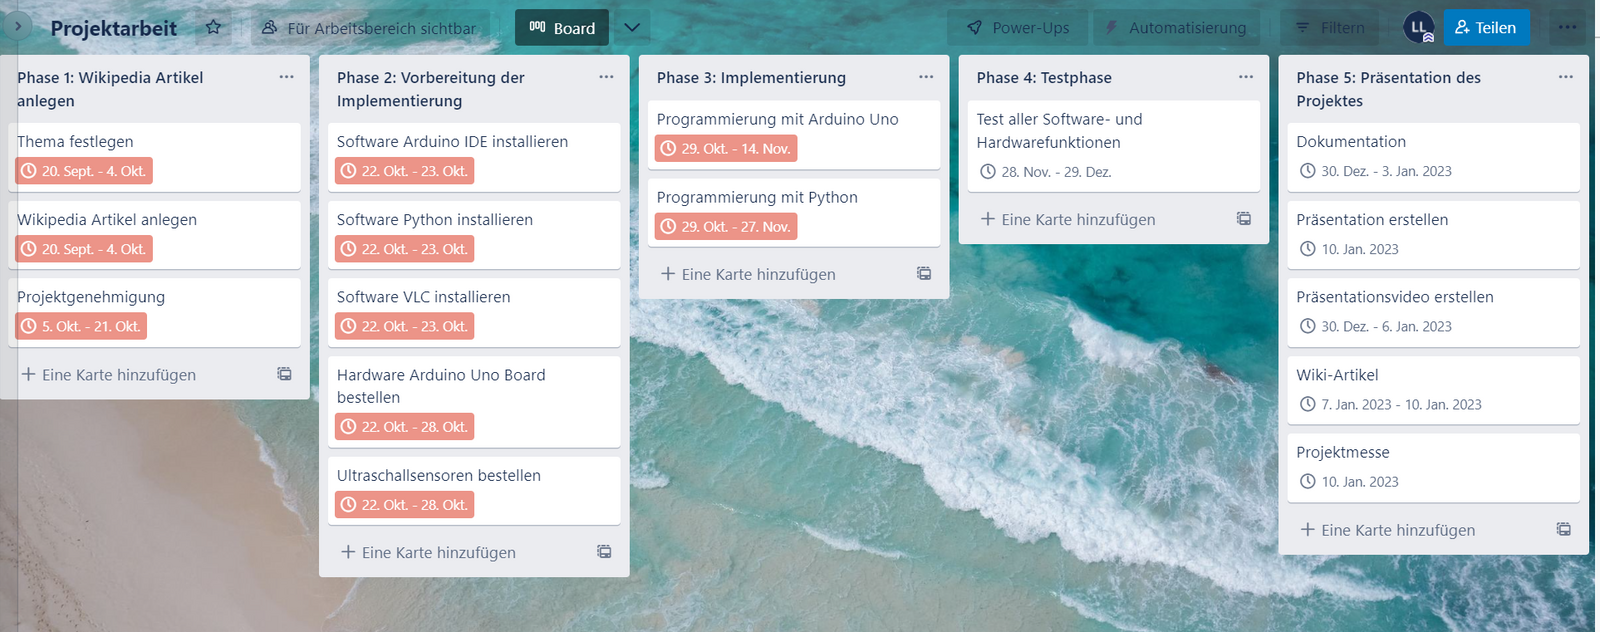
Task: Create card from template in Phase 4
Action: [x=1244, y=219]
